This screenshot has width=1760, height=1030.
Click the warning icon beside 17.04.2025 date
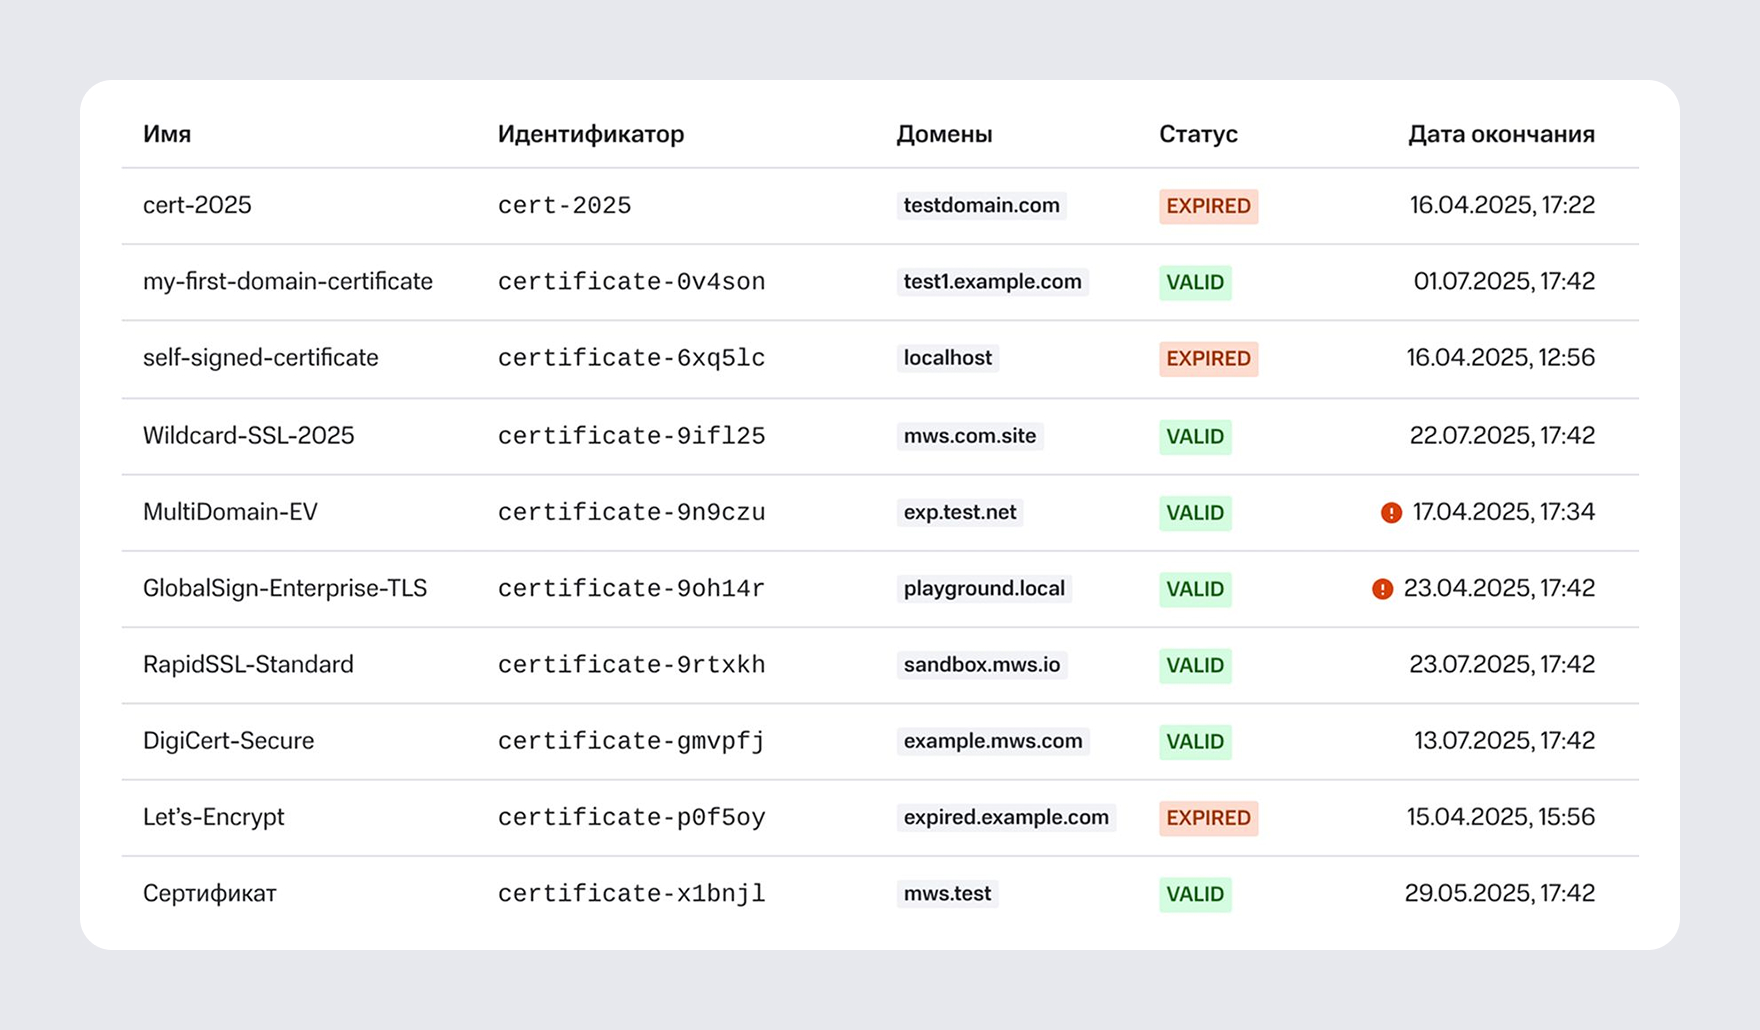point(1391,513)
